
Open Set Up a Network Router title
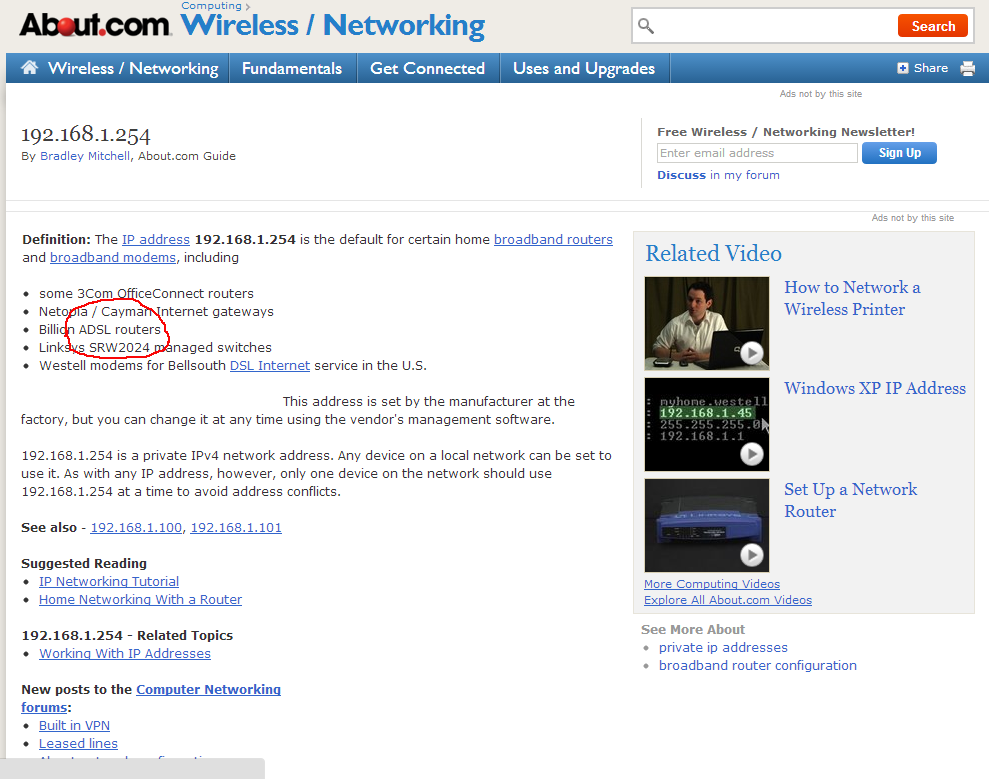[x=850, y=500]
